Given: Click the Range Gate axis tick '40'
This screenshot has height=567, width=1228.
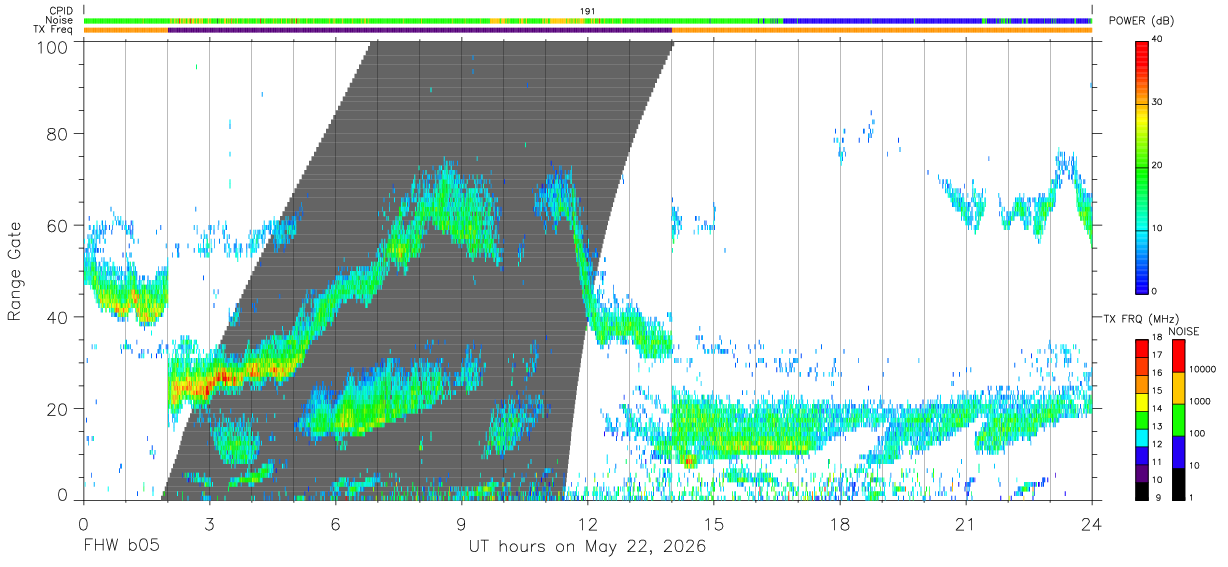Looking at the screenshot, I should tap(58, 317).
